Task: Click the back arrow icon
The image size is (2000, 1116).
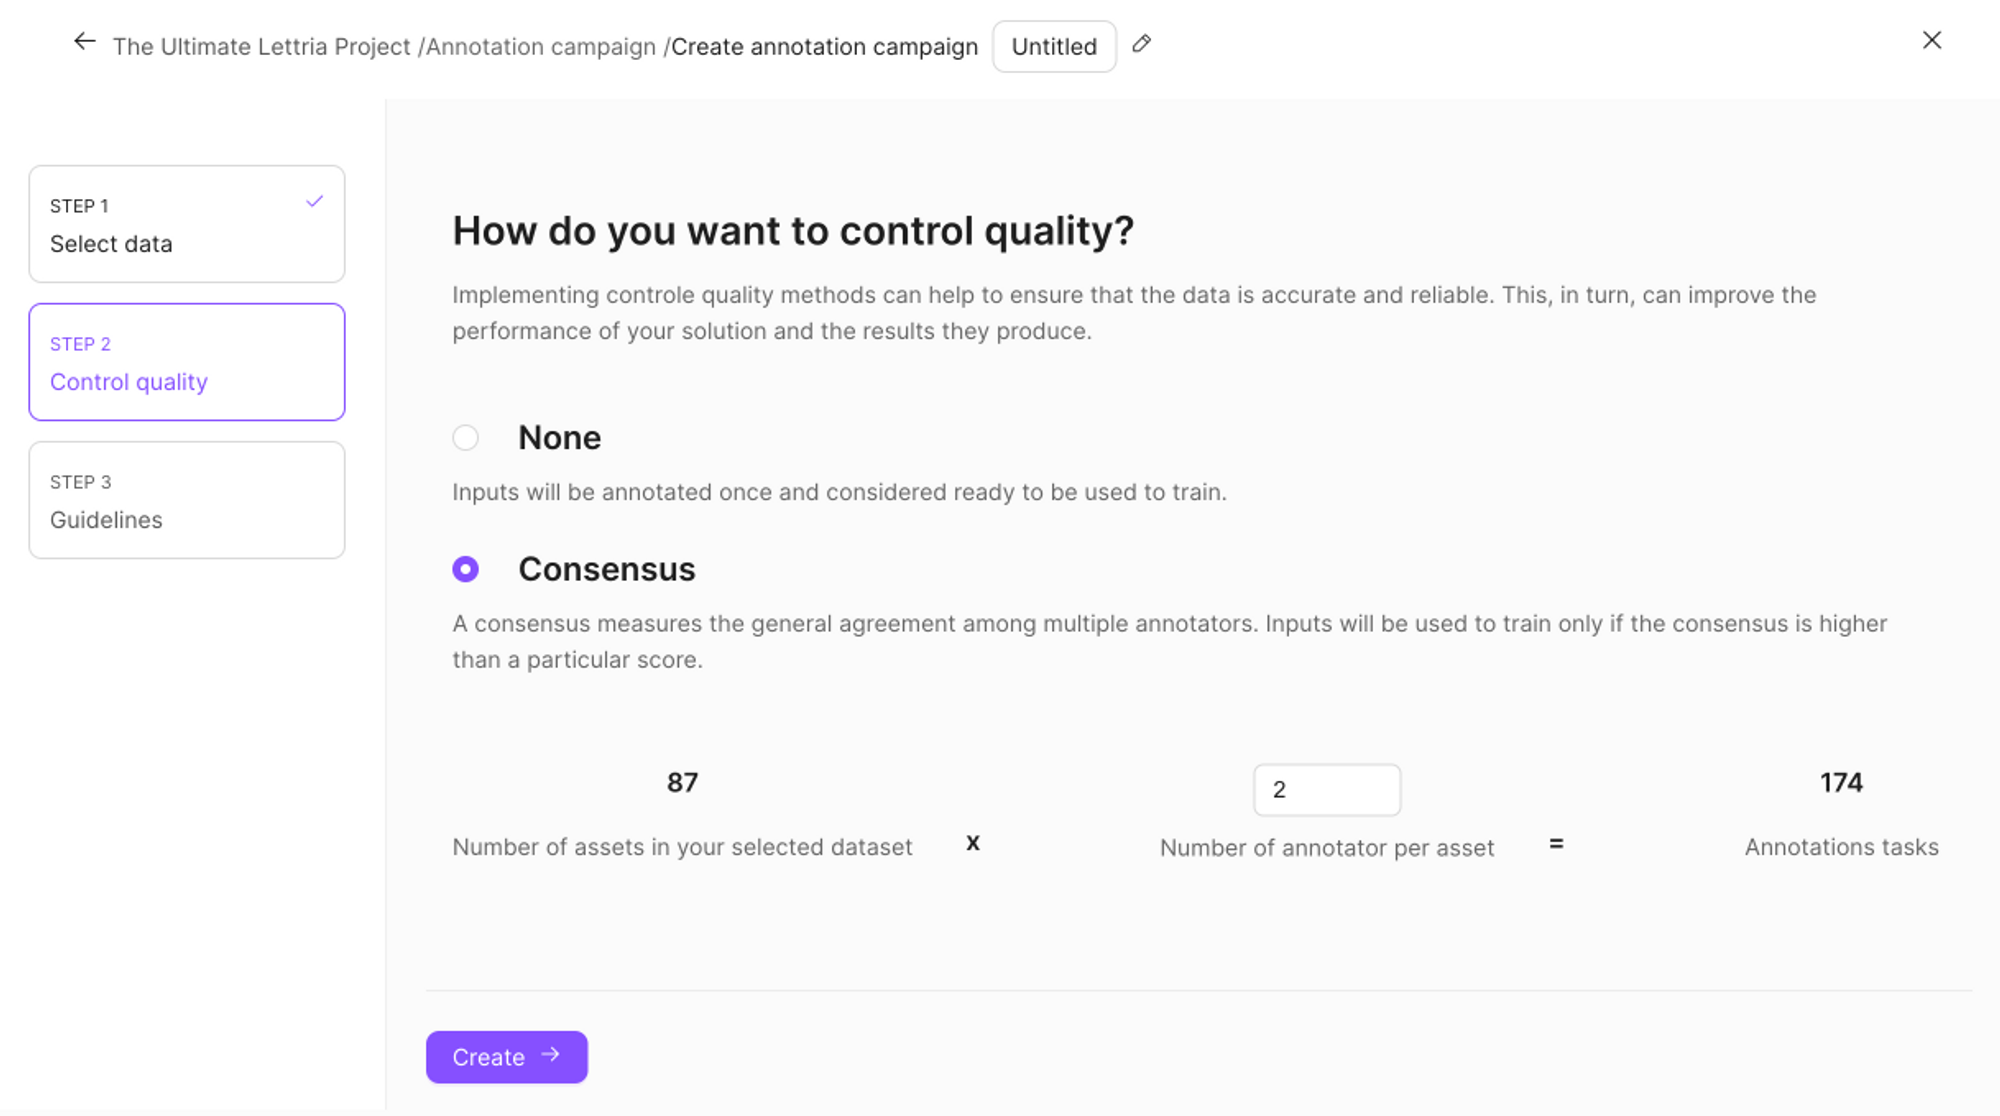Action: click(85, 42)
